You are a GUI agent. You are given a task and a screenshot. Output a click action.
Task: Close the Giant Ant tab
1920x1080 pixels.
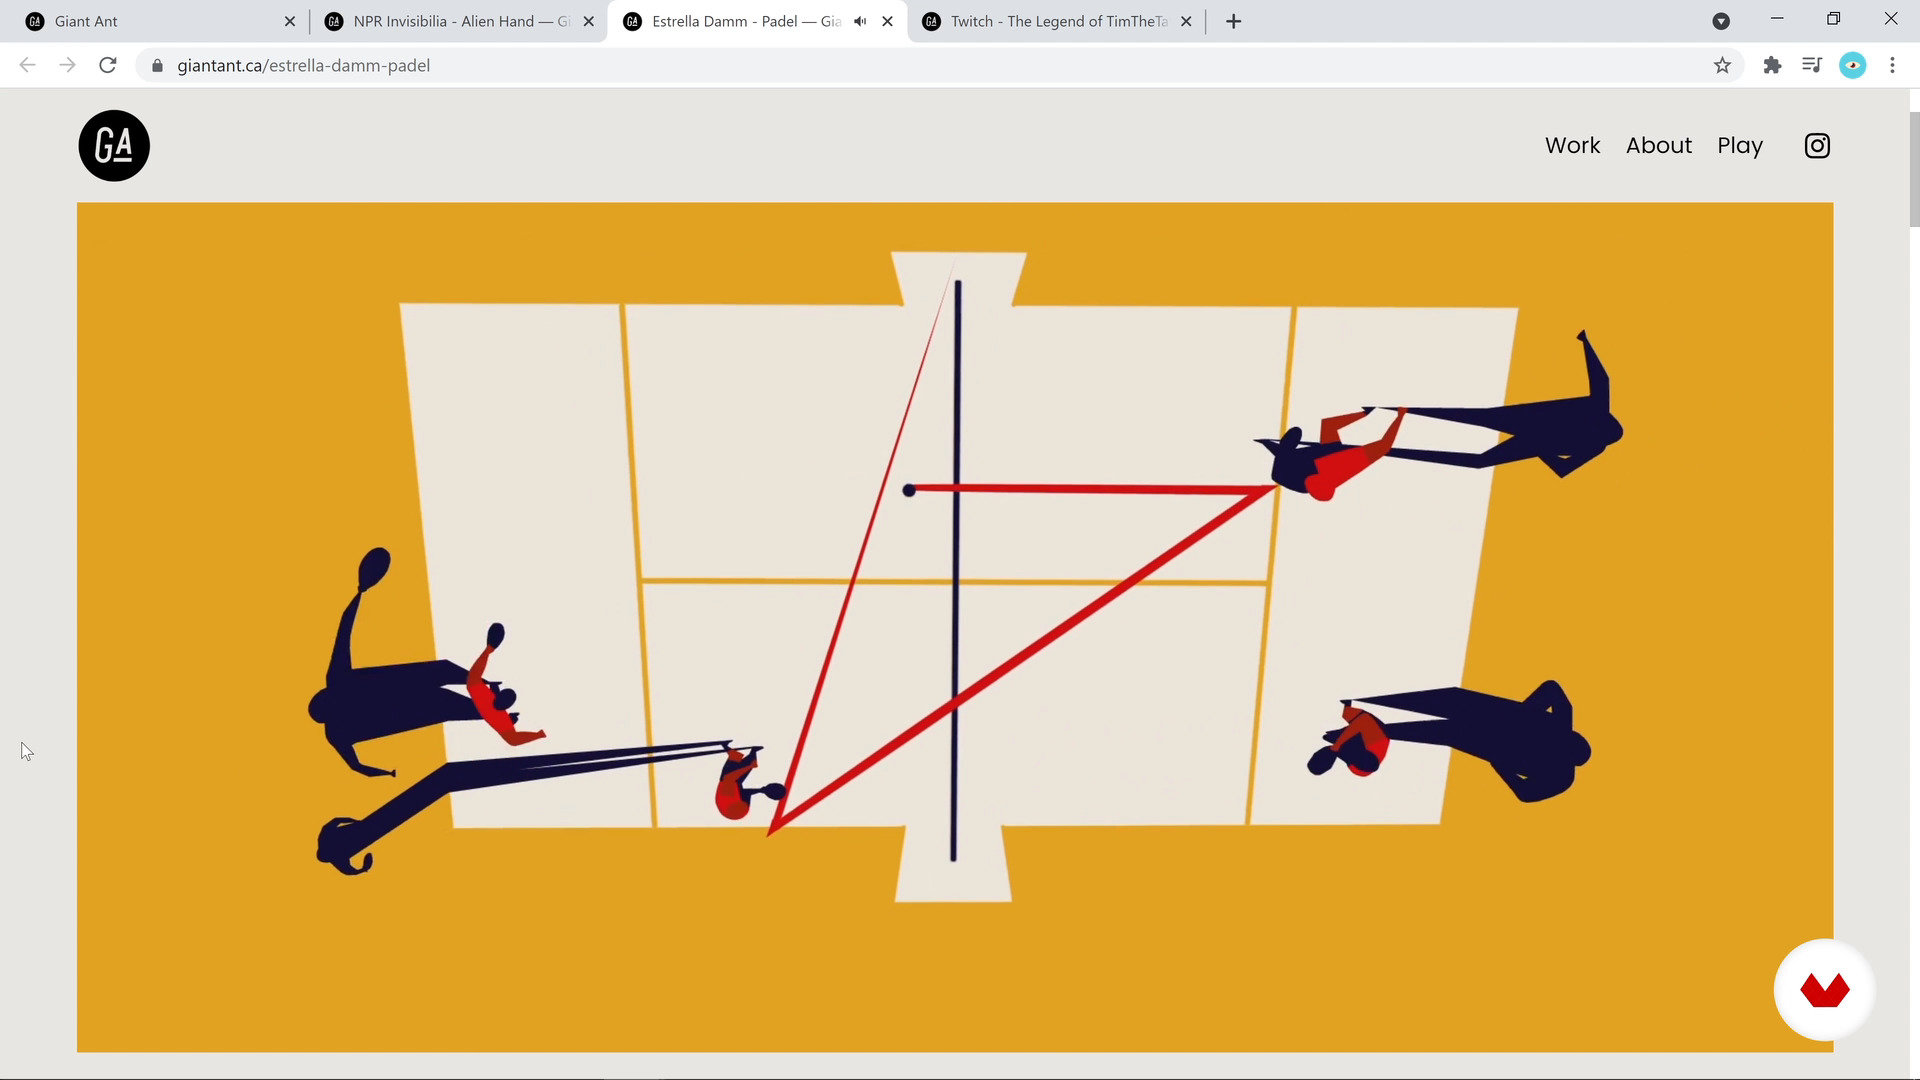[290, 21]
